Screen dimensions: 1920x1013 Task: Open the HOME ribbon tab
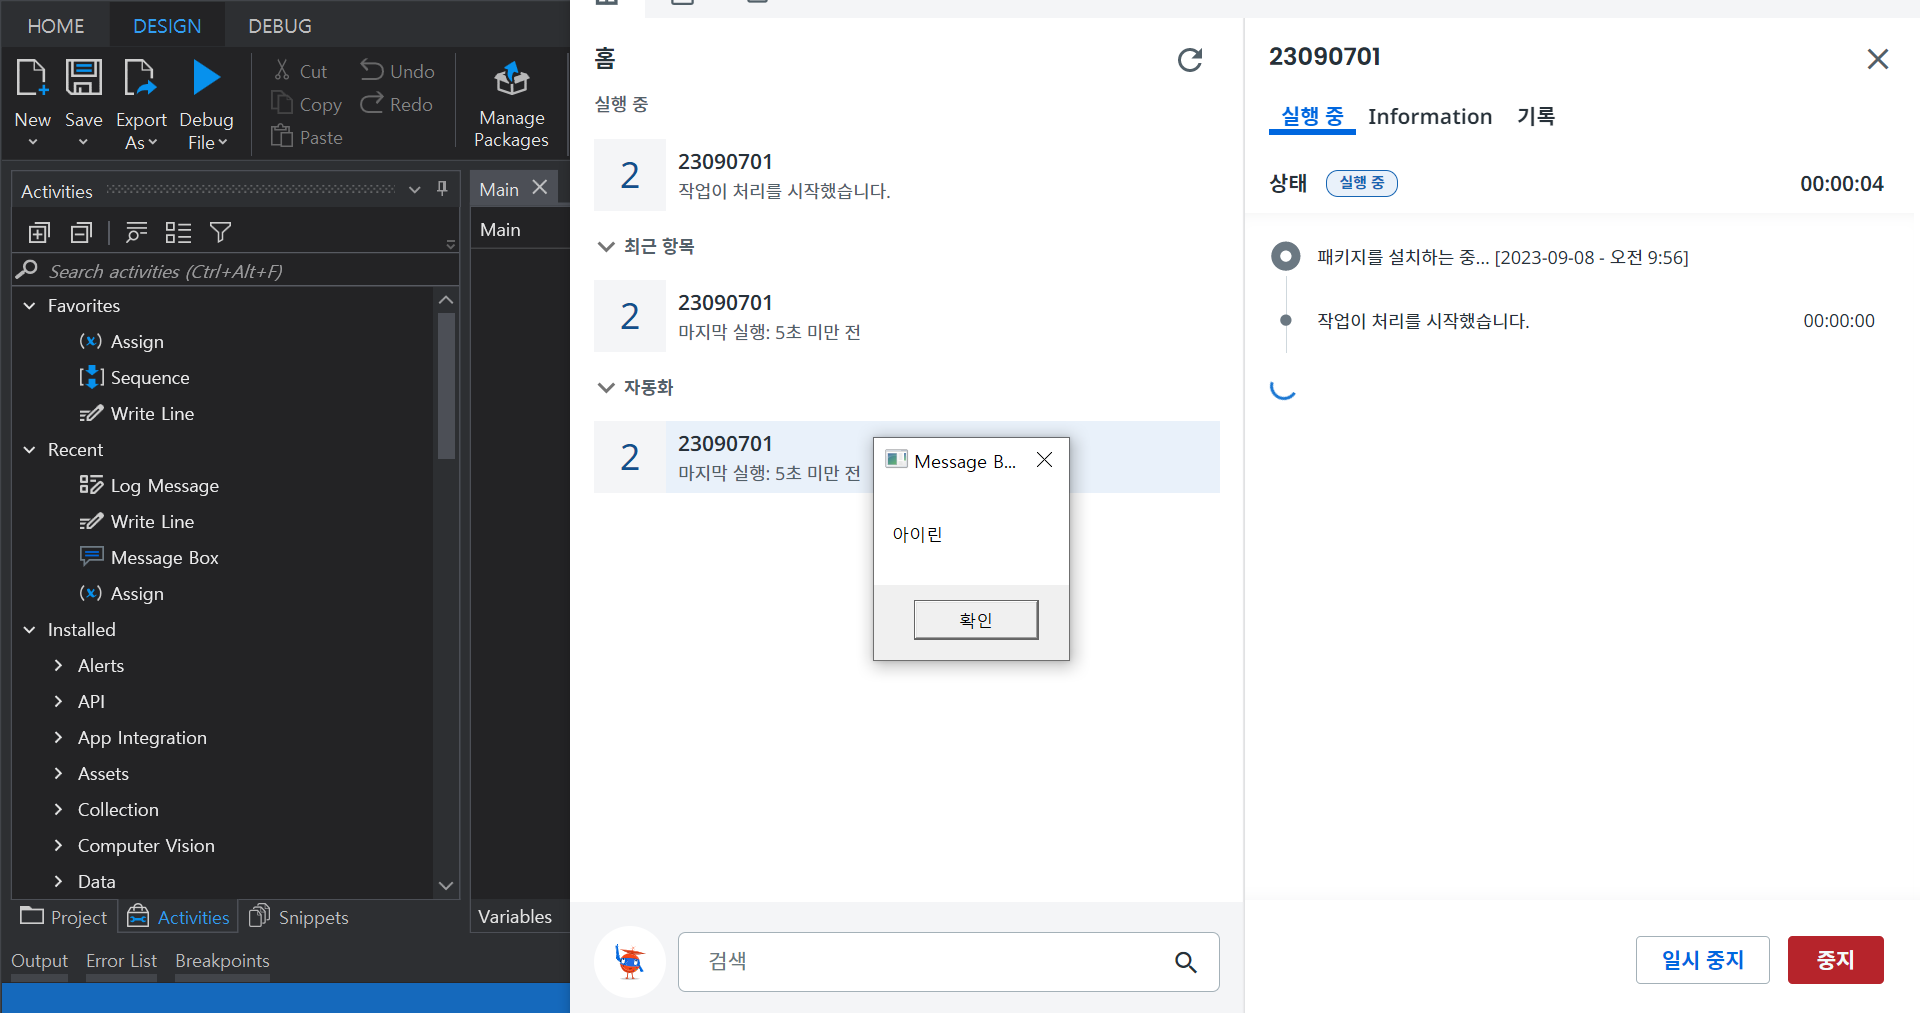click(55, 26)
